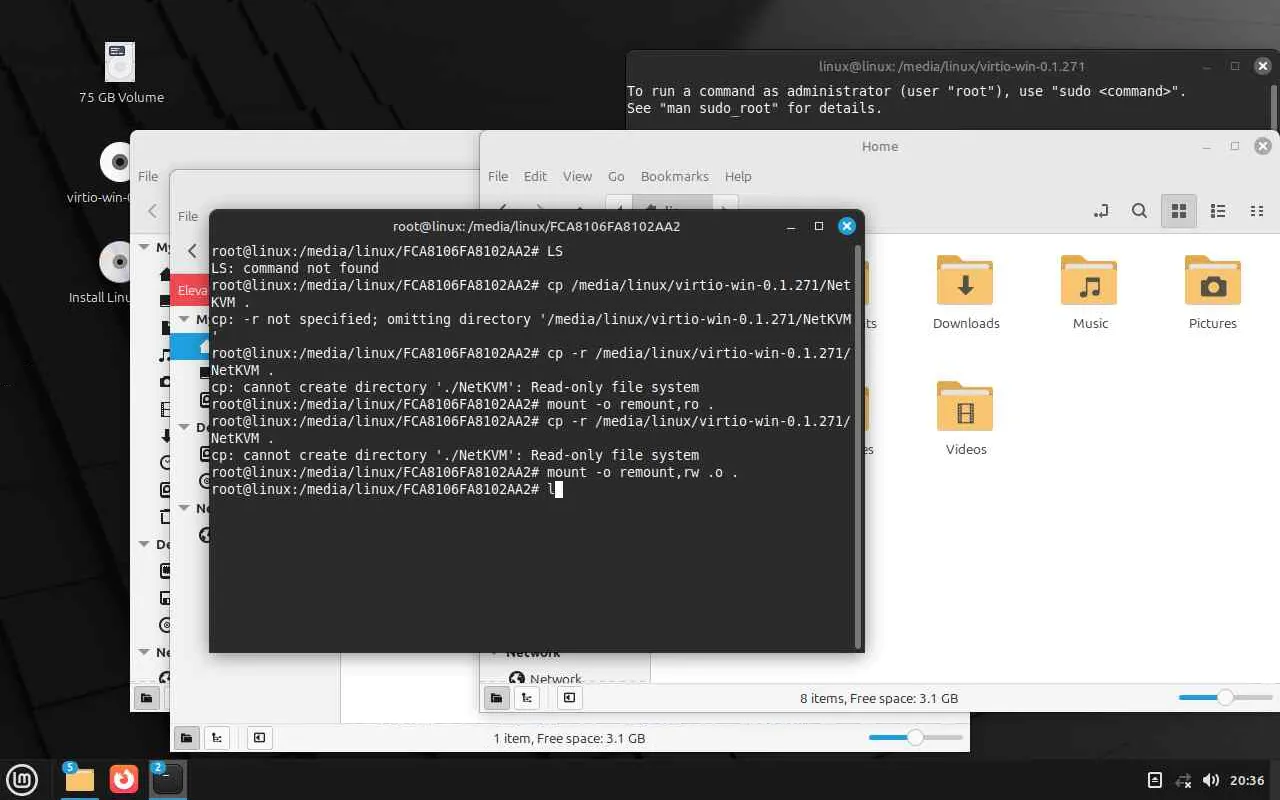Viewport: 1280px width, 800px height.
Task: Click the '8 items, Free space: 3.1 GB' status text
Action: tap(879, 698)
